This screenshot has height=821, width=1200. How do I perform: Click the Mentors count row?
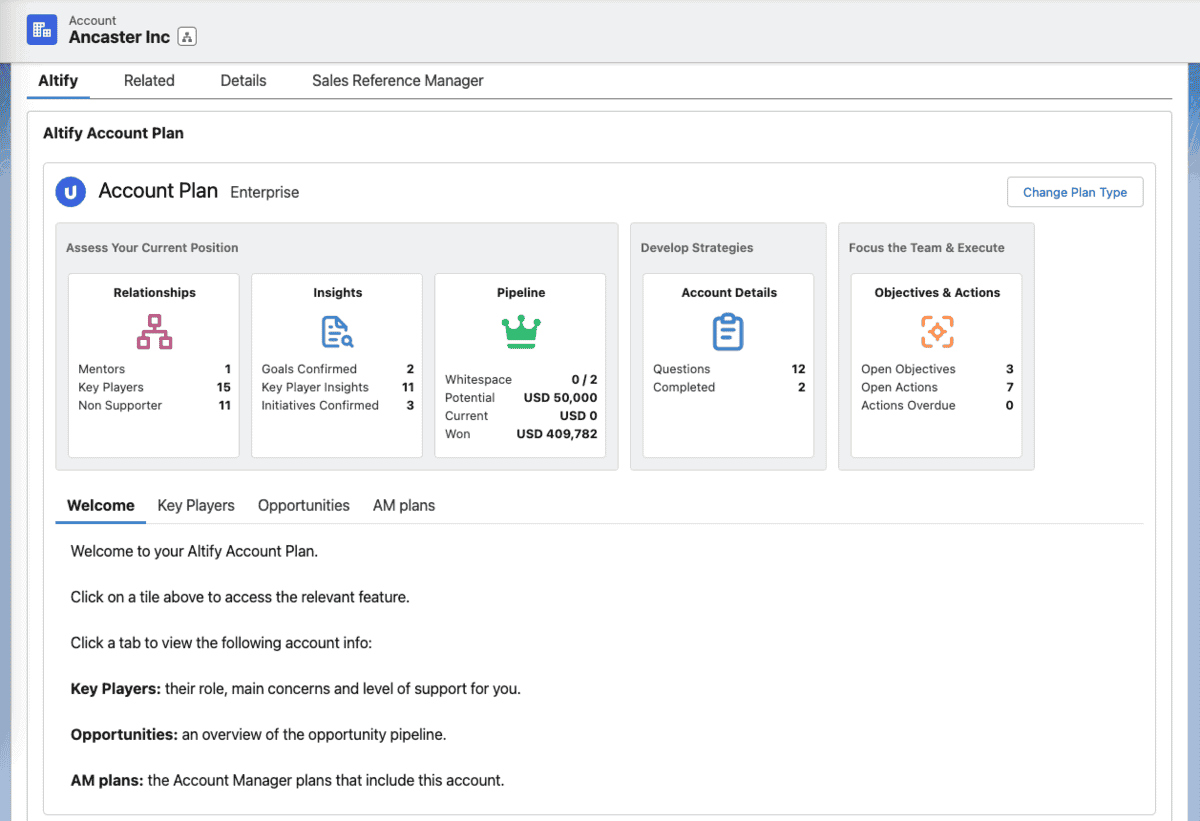[154, 369]
